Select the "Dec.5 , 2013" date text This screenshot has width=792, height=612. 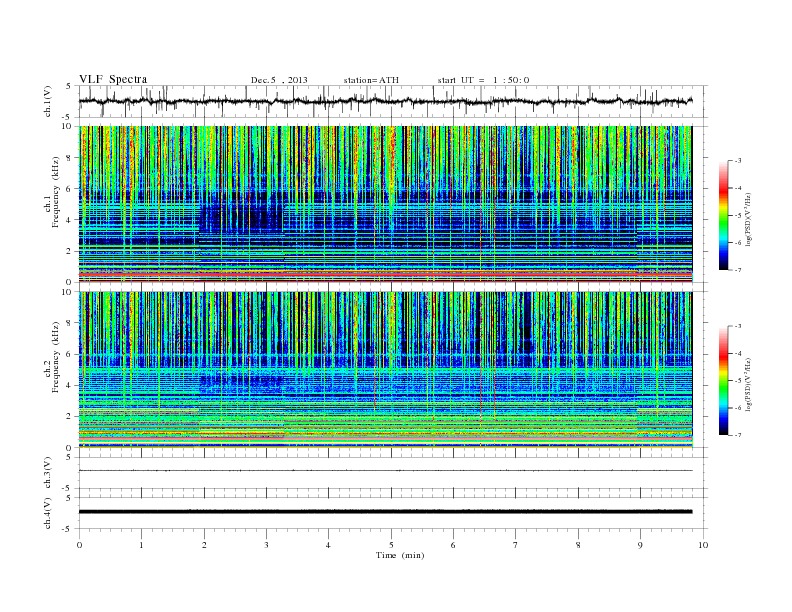[279, 80]
